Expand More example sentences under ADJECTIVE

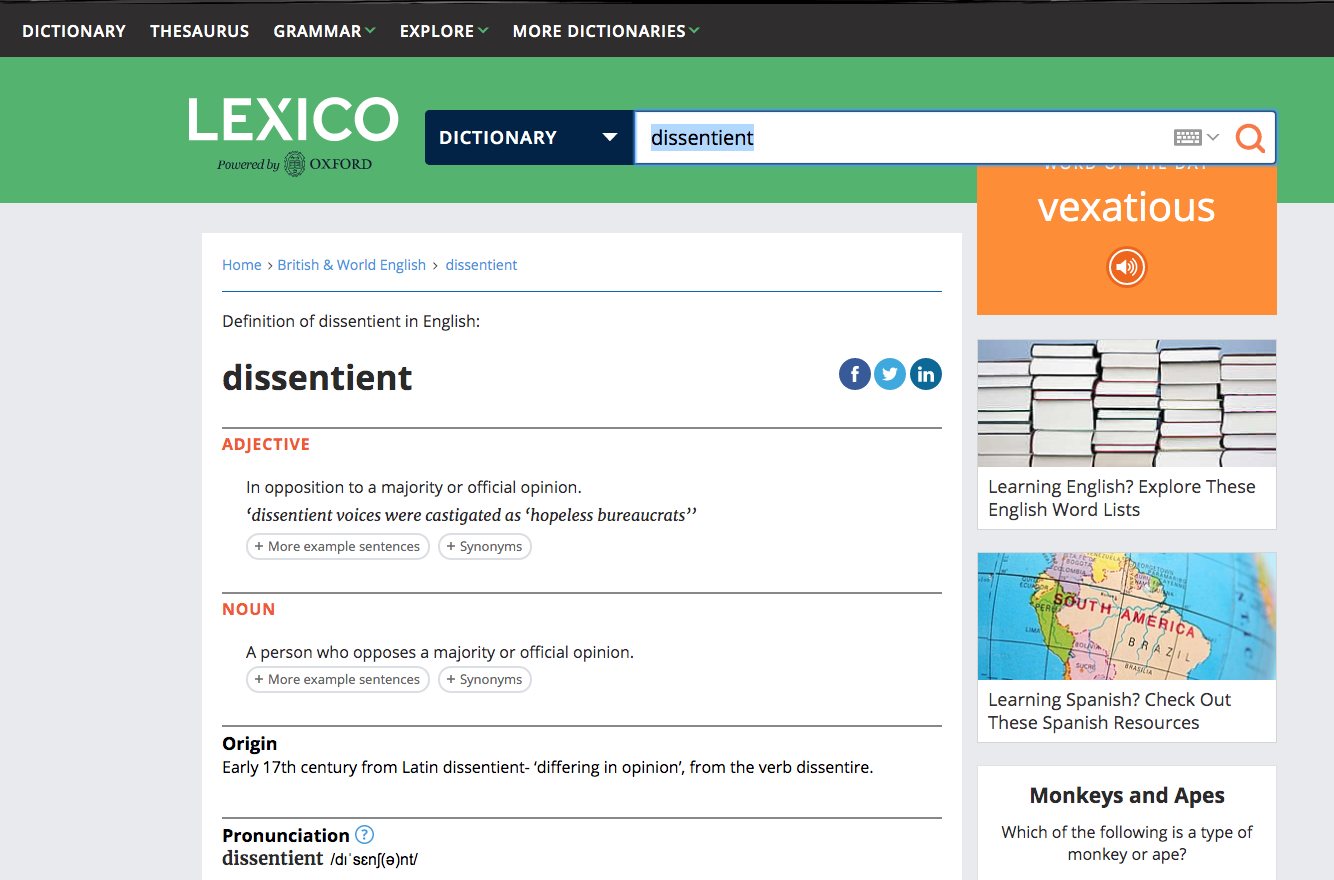pyautogui.click(x=338, y=547)
